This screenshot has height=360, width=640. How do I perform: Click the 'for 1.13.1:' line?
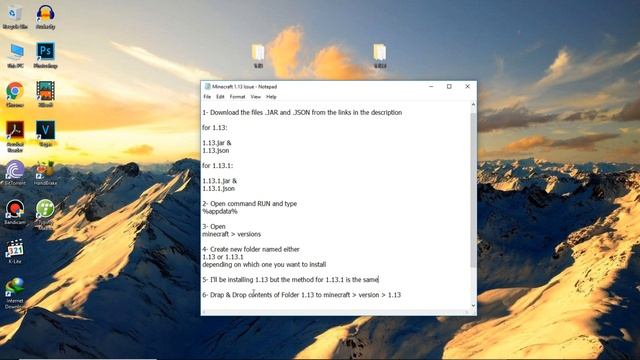coord(218,166)
